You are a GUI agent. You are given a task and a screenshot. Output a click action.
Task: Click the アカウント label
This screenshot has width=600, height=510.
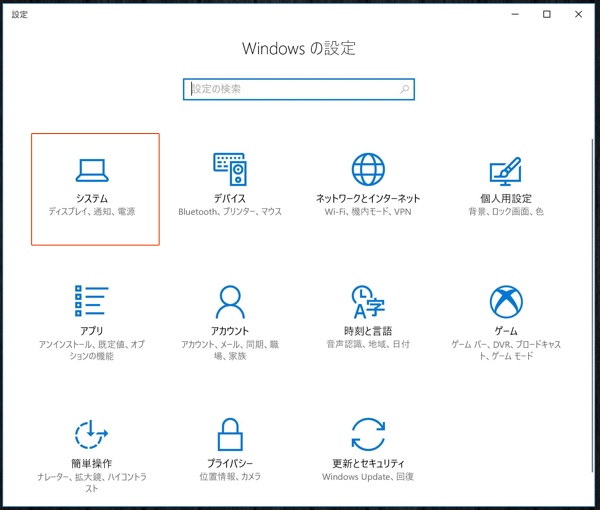(x=230, y=331)
